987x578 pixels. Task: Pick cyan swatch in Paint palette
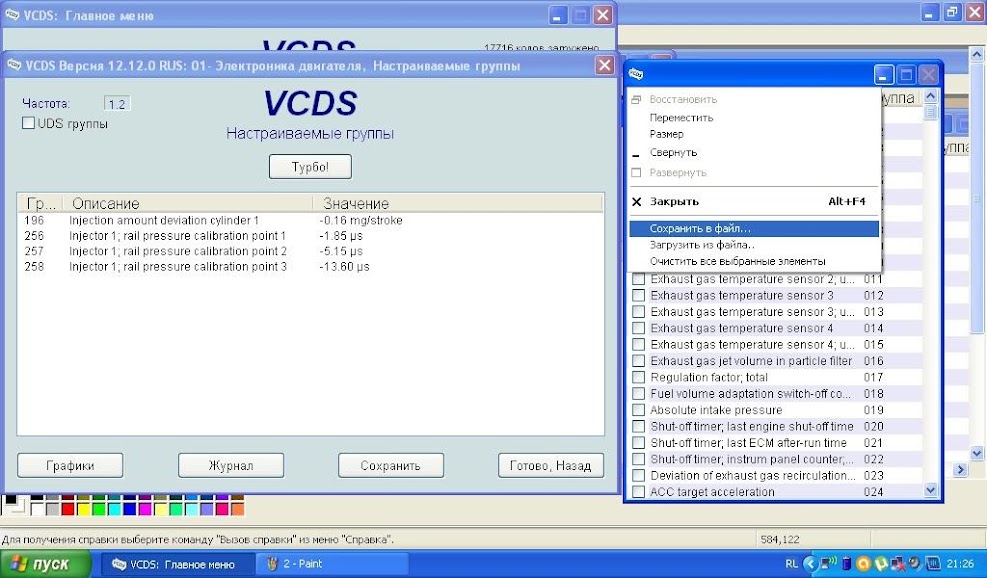click(x=115, y=509)
